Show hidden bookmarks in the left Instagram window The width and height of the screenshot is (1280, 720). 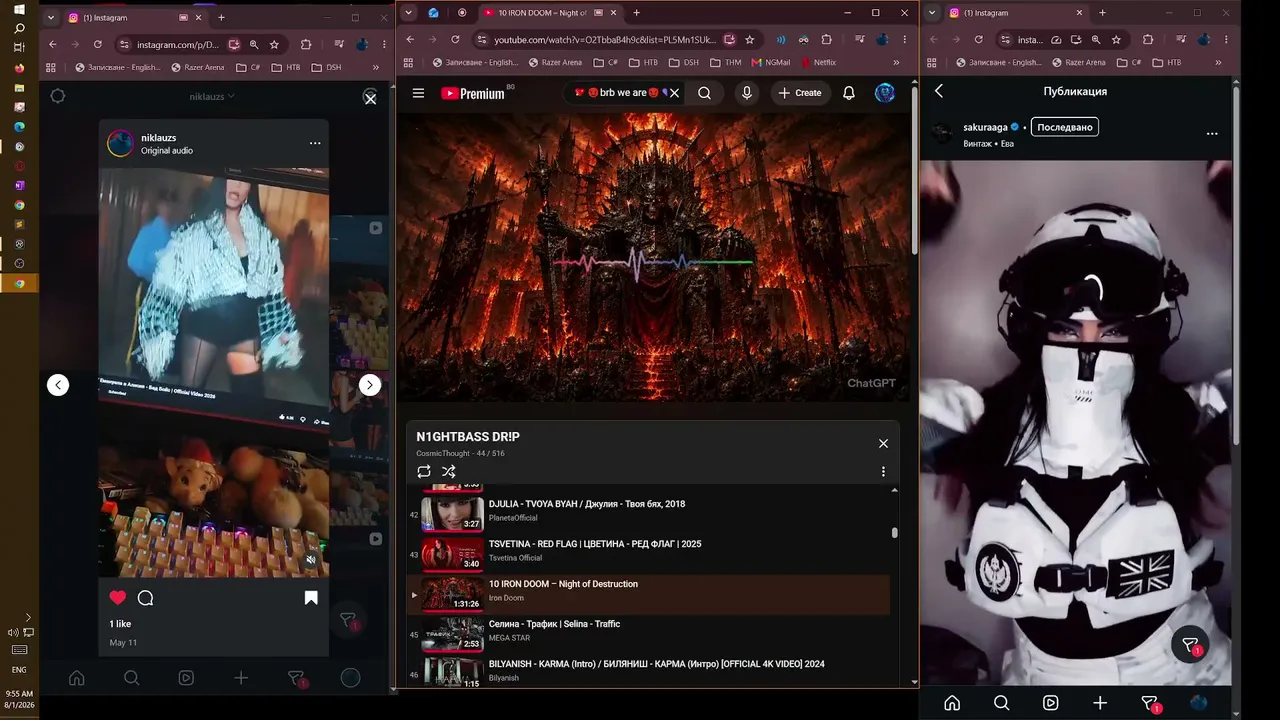tap(375, 67)
